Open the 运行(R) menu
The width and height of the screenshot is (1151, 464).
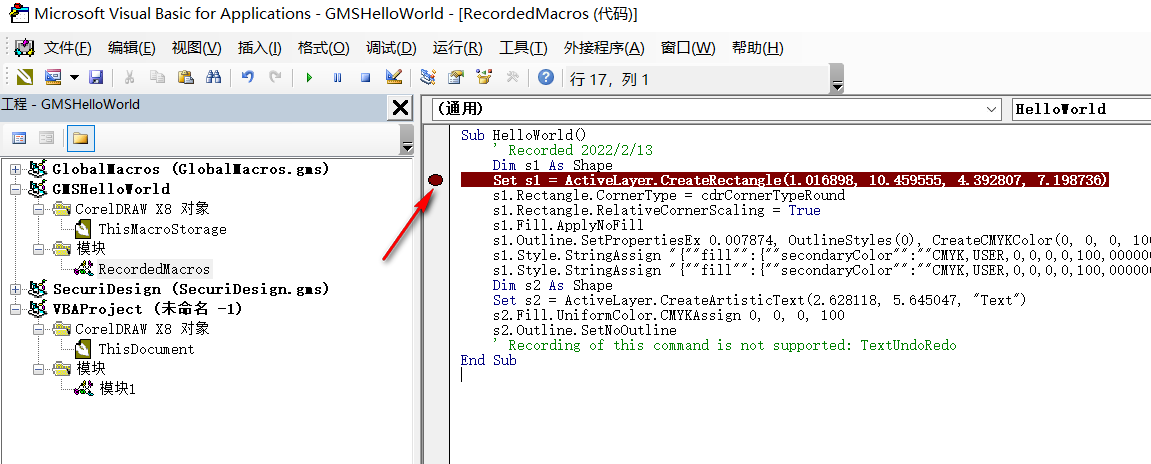pyautogui.click(x=457, y=48)
